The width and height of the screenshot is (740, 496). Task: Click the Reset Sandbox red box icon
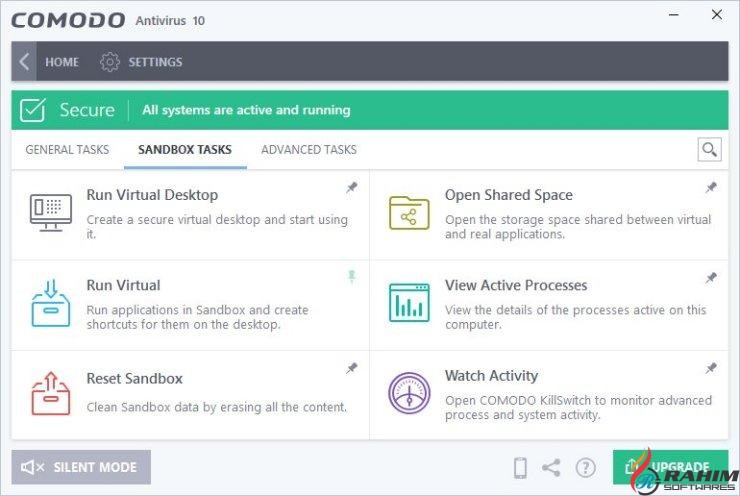pyautogui.click(x=50, y=393)
